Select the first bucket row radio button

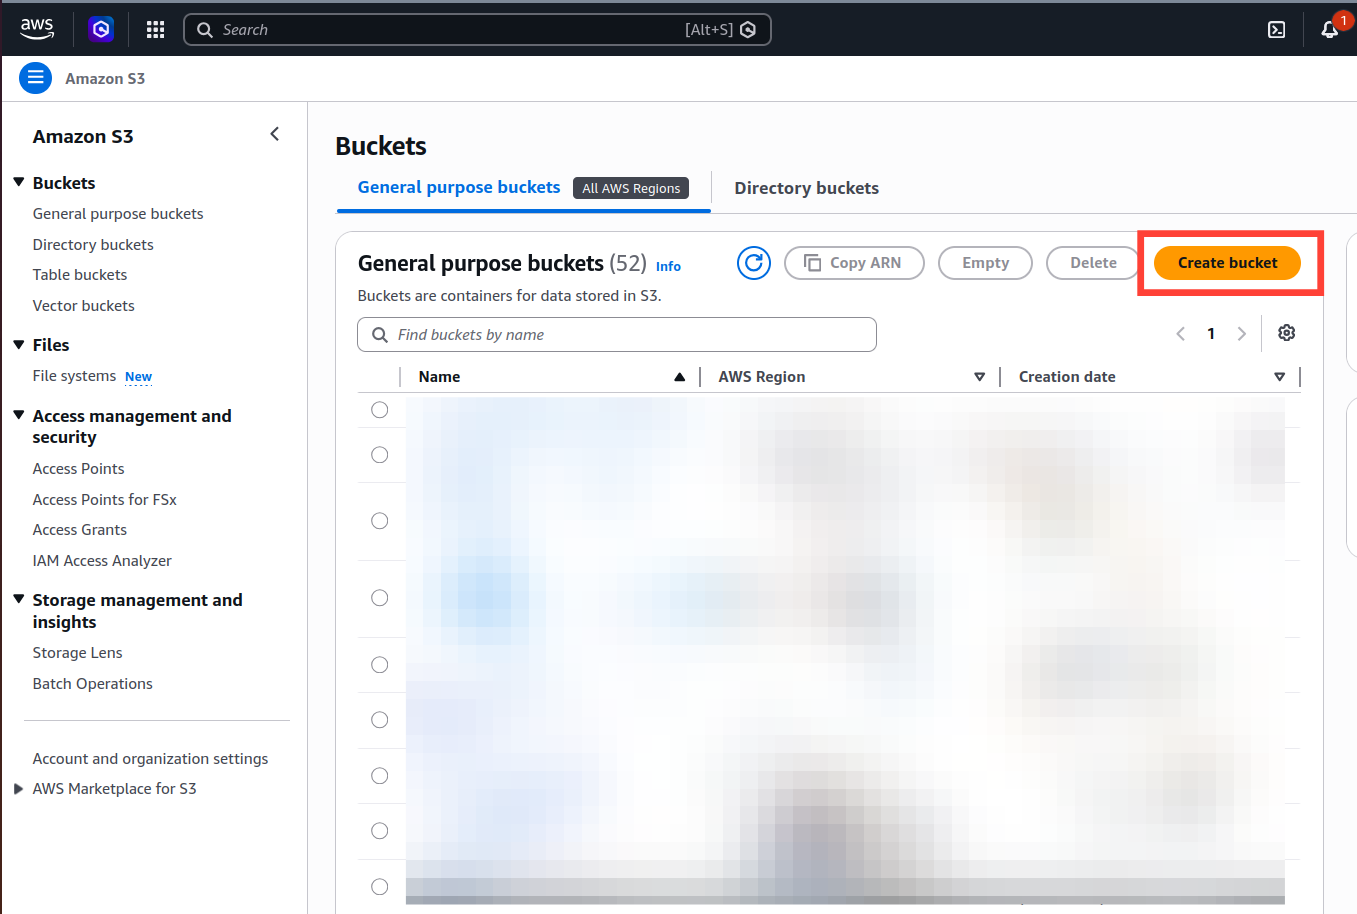tap(380, 410)
